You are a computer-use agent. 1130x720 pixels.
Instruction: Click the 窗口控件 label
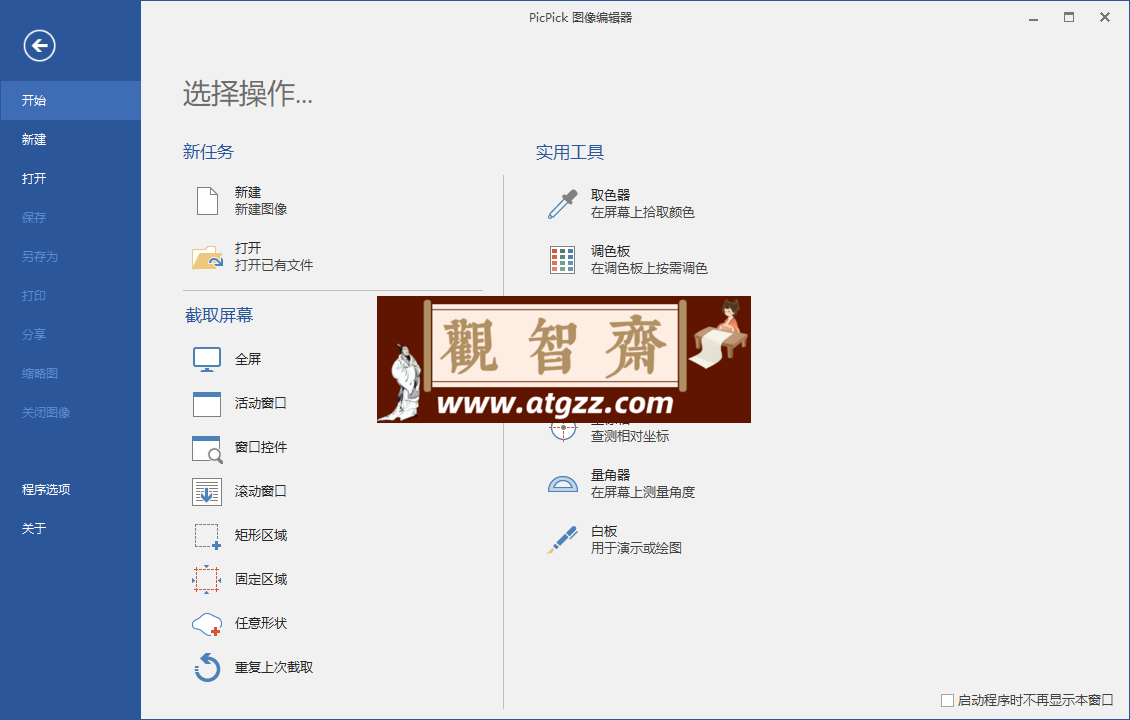pyautogui.click(x=261, y=448)
